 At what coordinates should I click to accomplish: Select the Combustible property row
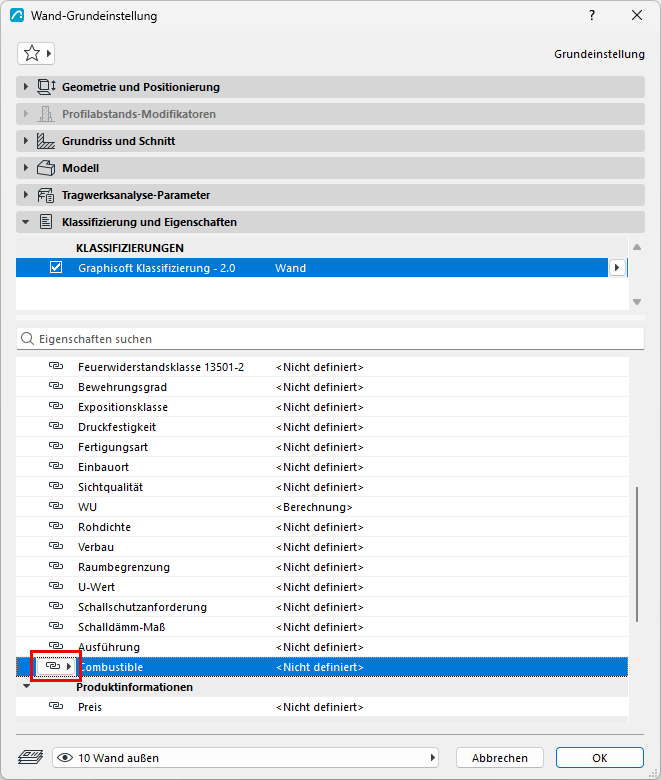coord(322,667)
